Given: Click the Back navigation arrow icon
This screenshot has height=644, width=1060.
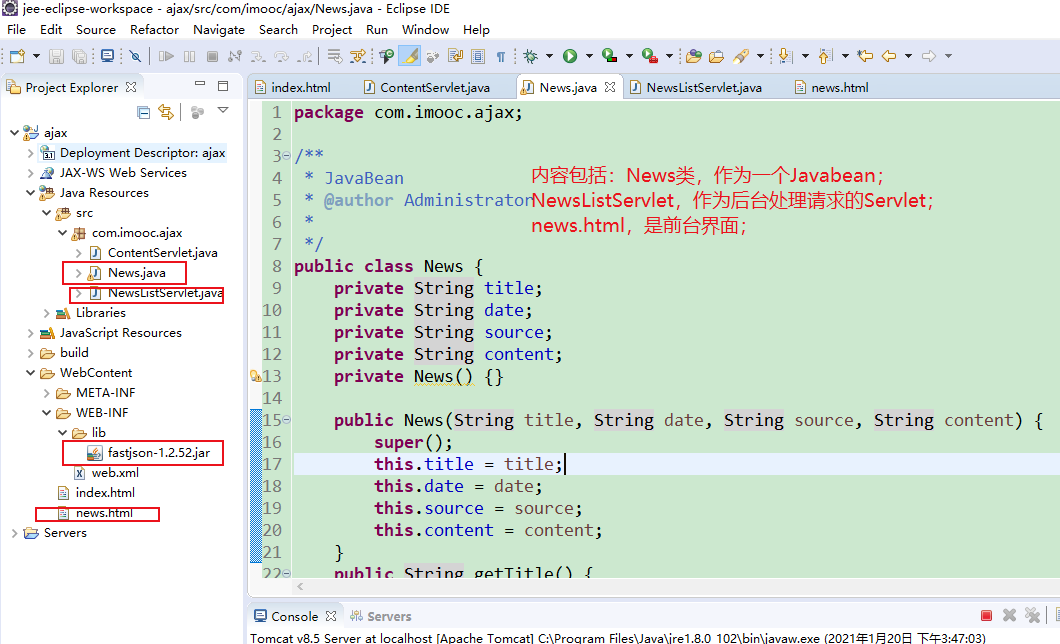Looking at the screenshot, I should (x=889, y=56).
